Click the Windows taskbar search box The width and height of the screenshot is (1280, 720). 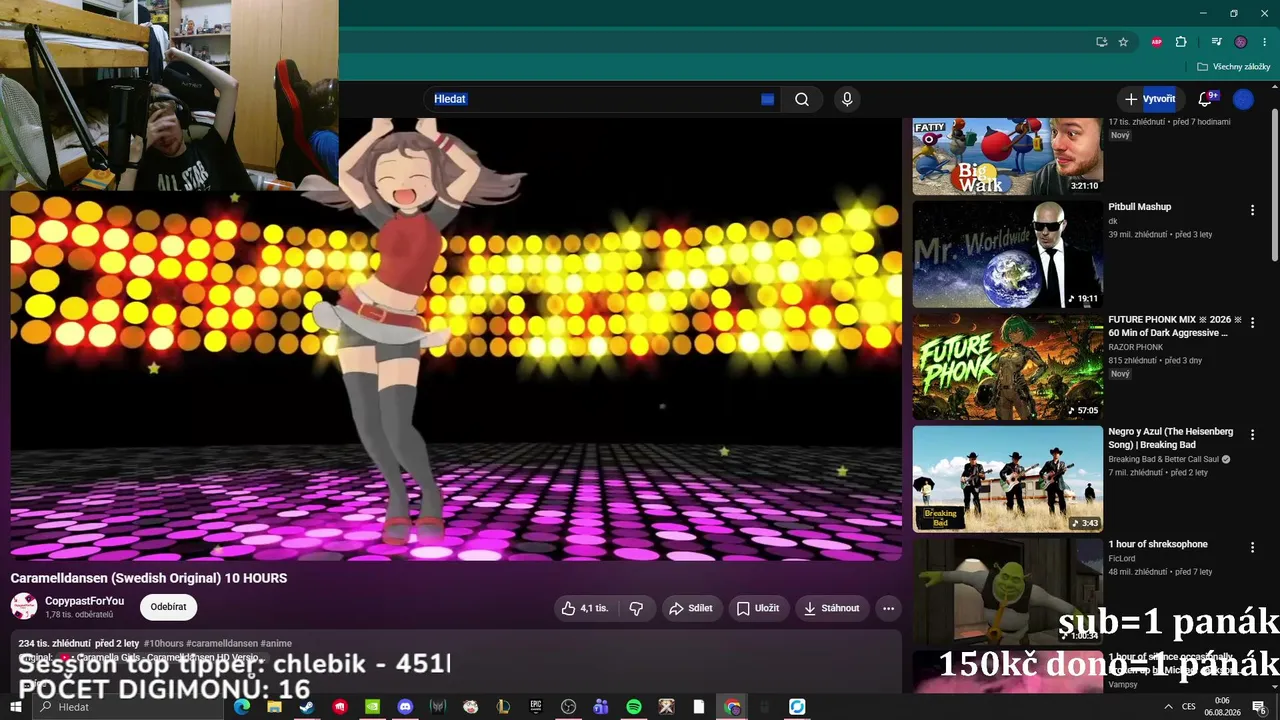pos(128,707)
